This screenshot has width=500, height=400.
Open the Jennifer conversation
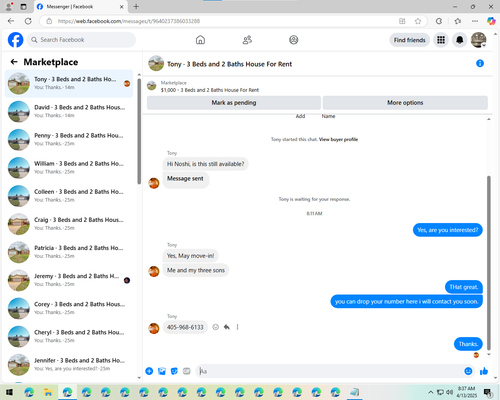point(69,364)
